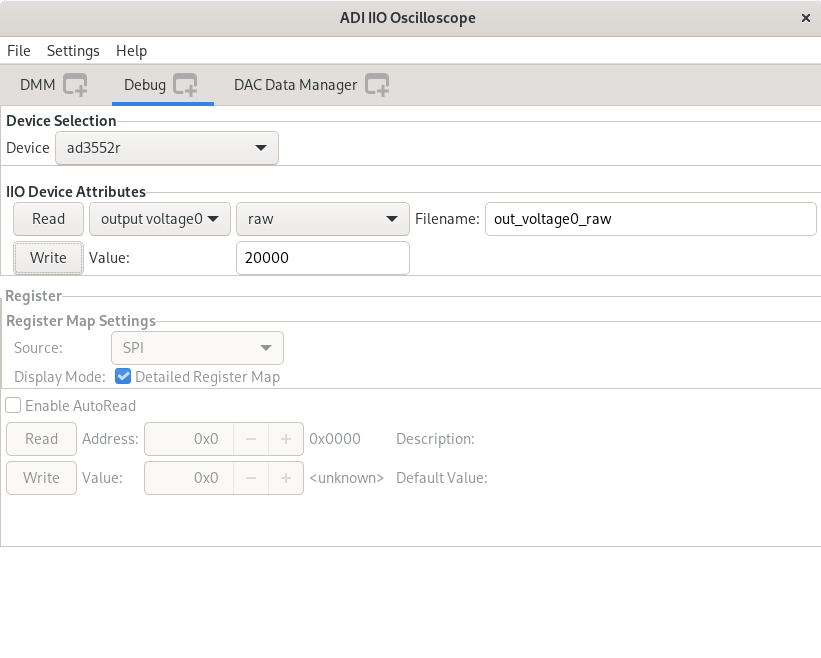Open the Device dropdown showing ad3552r
Screen dimensions: 821x658
(x=167, y=148)
